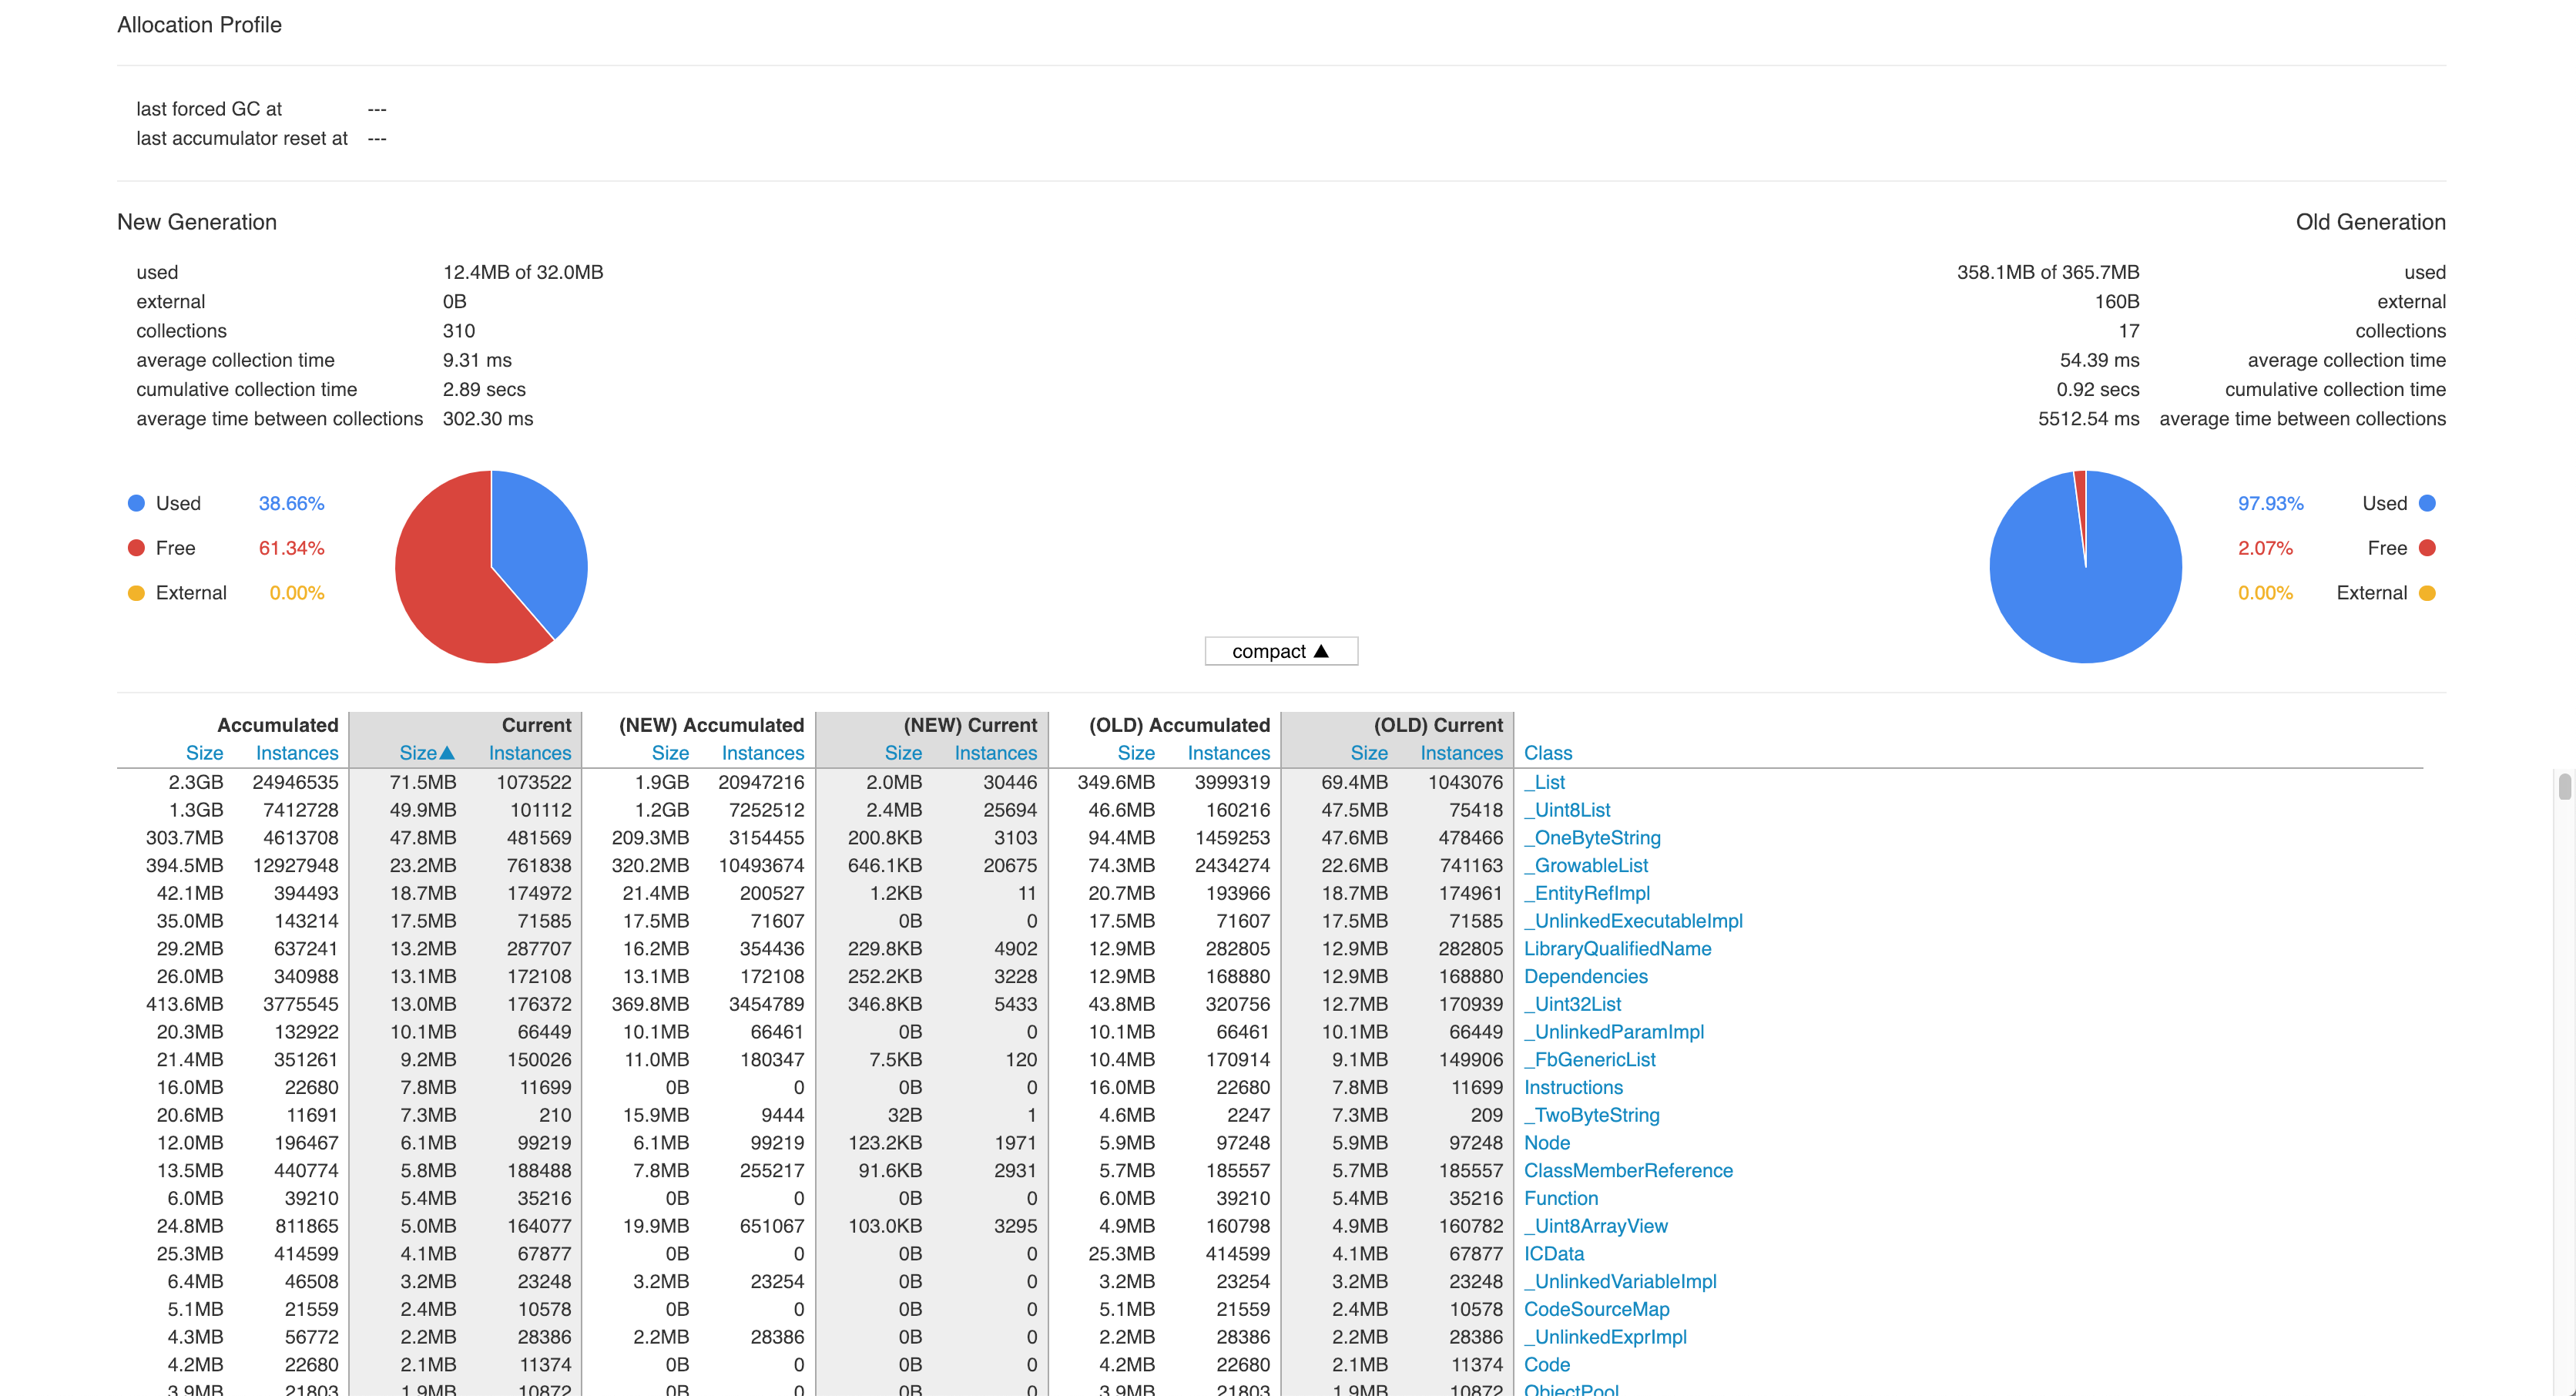Open LibraryQualifiedName class link
Viewport: 2576px width, 1396px height.
[1616, 949]
